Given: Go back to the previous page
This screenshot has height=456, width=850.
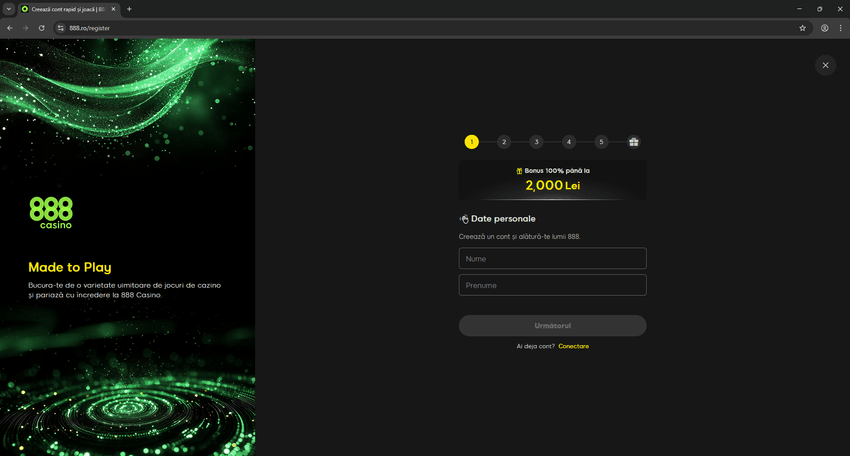Looking at the screenshot, I should pyautogui.click(x=9, y=28).
